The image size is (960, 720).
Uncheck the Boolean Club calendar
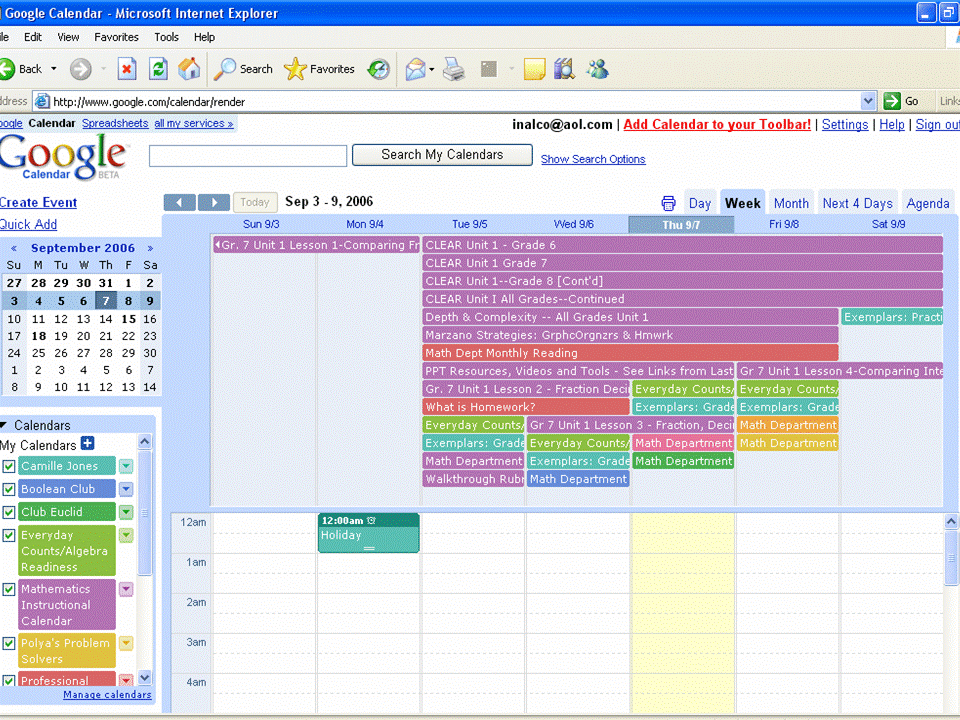click(9, 489)
